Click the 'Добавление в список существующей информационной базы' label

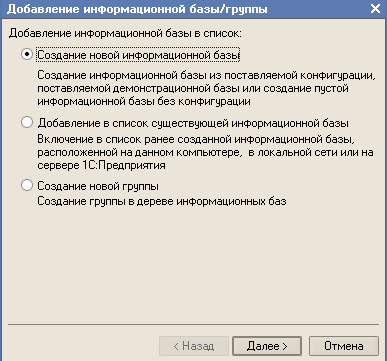193,123
